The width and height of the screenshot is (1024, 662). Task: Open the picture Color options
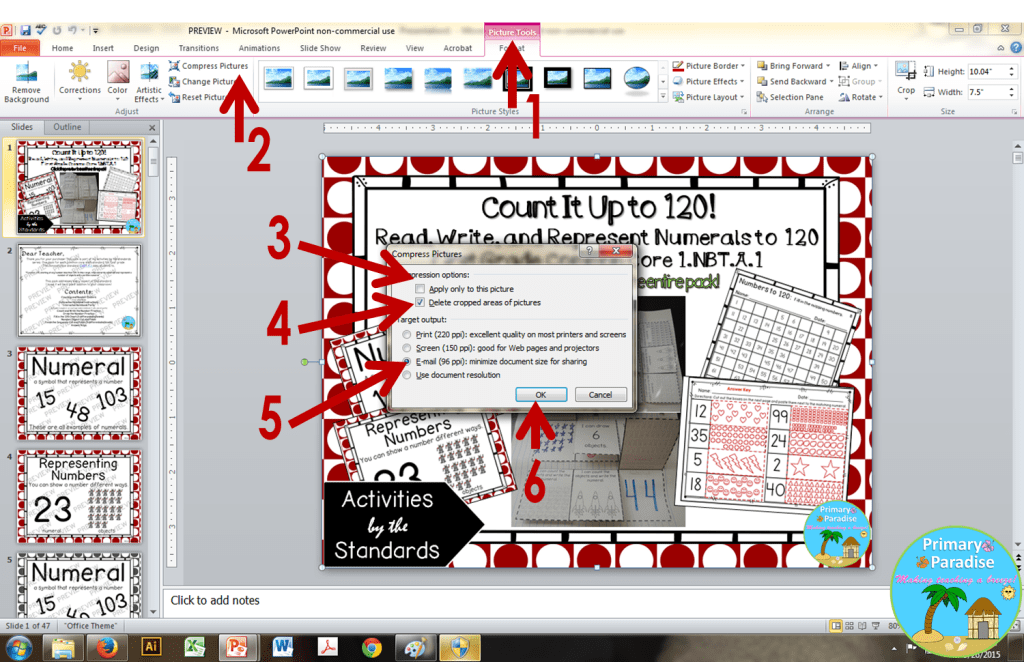[118, 81]
